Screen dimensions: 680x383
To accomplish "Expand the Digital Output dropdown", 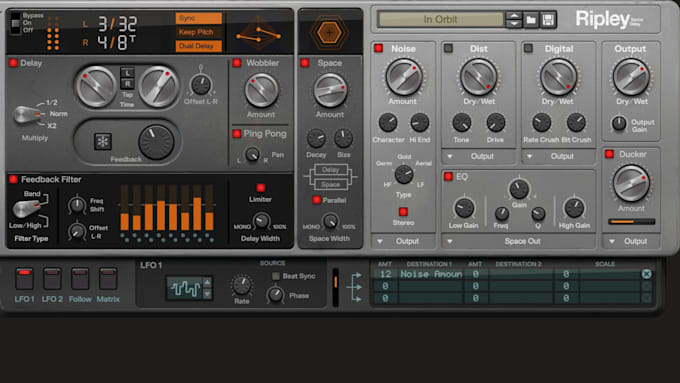I will [559, 156].
